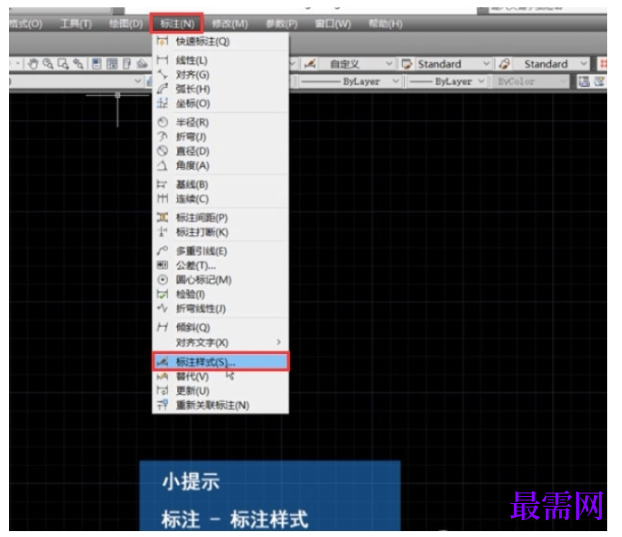This screenshot has width=622, height=537.
Task: Choose 更新(U) update entry
Action: point(221,391)
